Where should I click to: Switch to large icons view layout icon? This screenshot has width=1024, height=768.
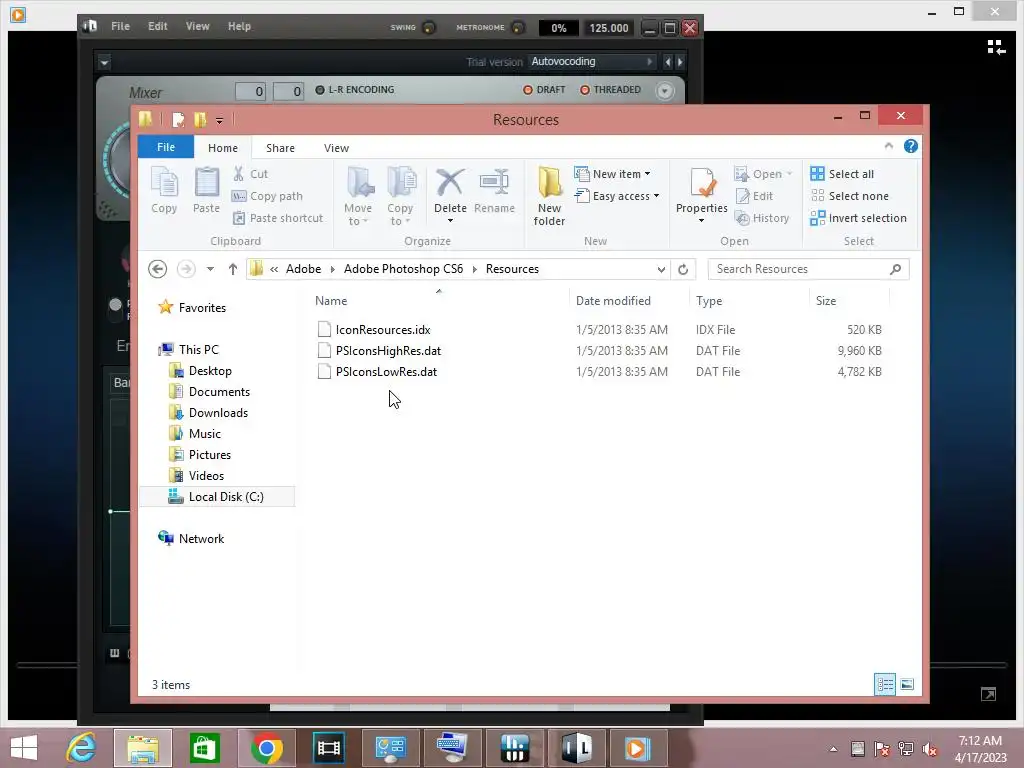coord(907,684)
